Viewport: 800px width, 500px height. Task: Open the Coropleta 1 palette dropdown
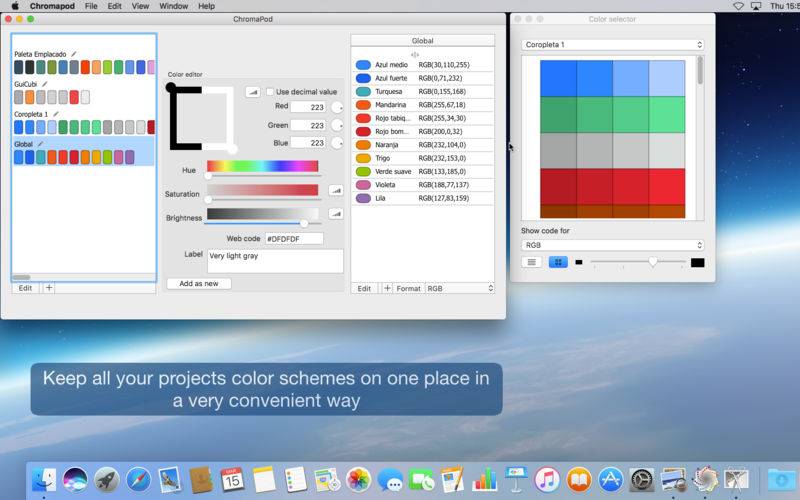(612, 45)
